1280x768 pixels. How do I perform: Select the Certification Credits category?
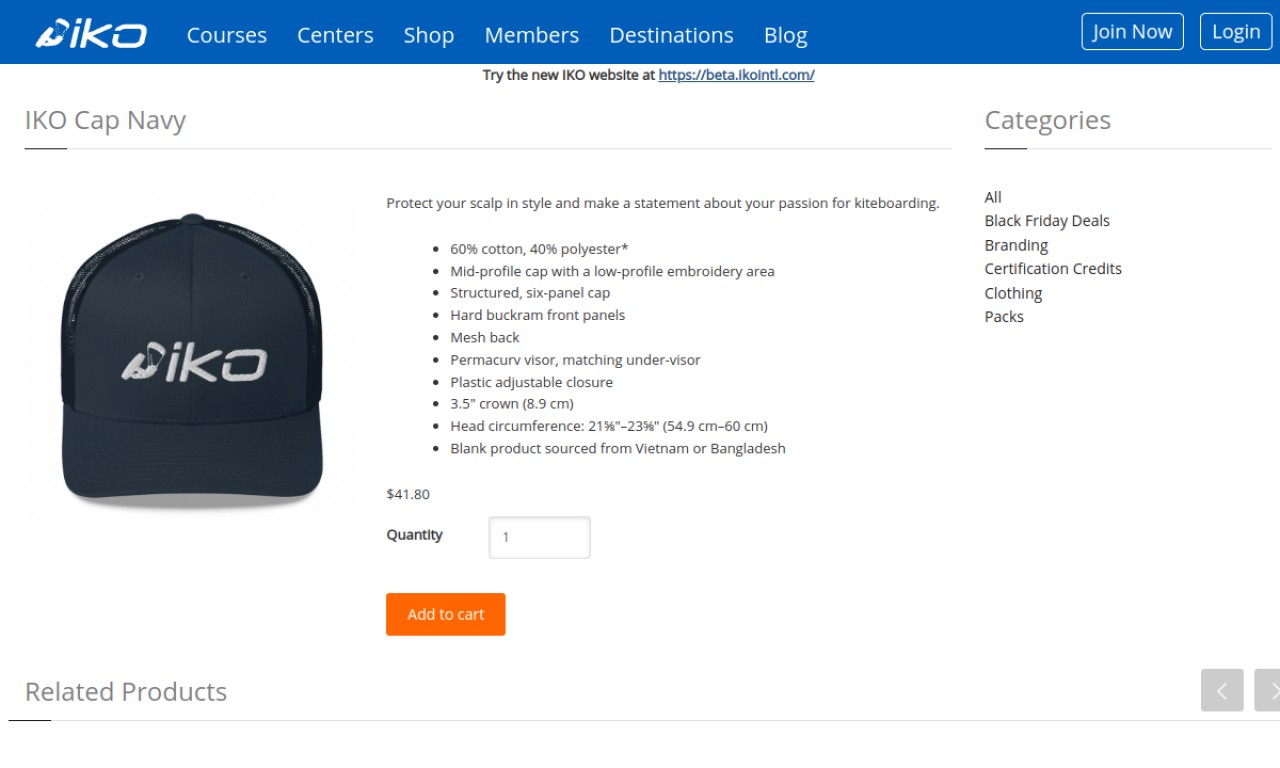[x=1053, y=269]
